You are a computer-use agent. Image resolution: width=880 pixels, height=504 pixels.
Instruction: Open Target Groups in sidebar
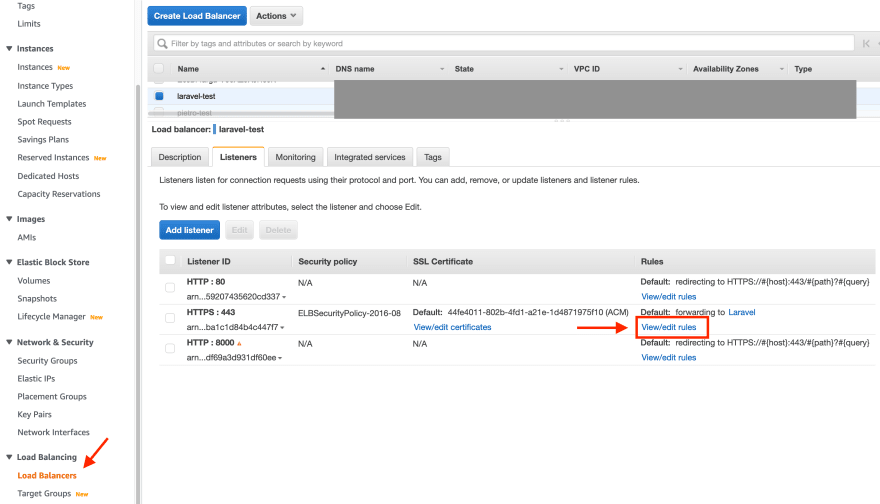[x=44, y=493]
